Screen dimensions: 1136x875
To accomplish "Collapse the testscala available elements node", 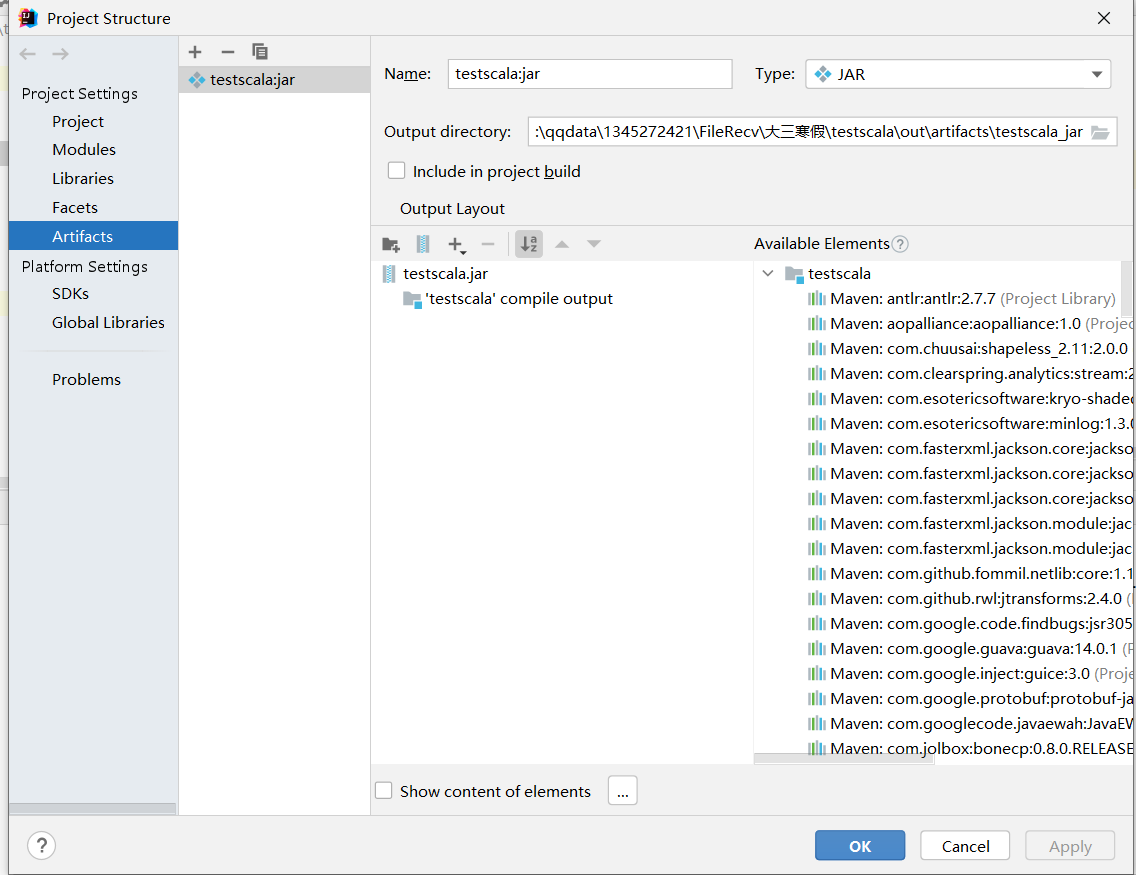I will point(768,274).
